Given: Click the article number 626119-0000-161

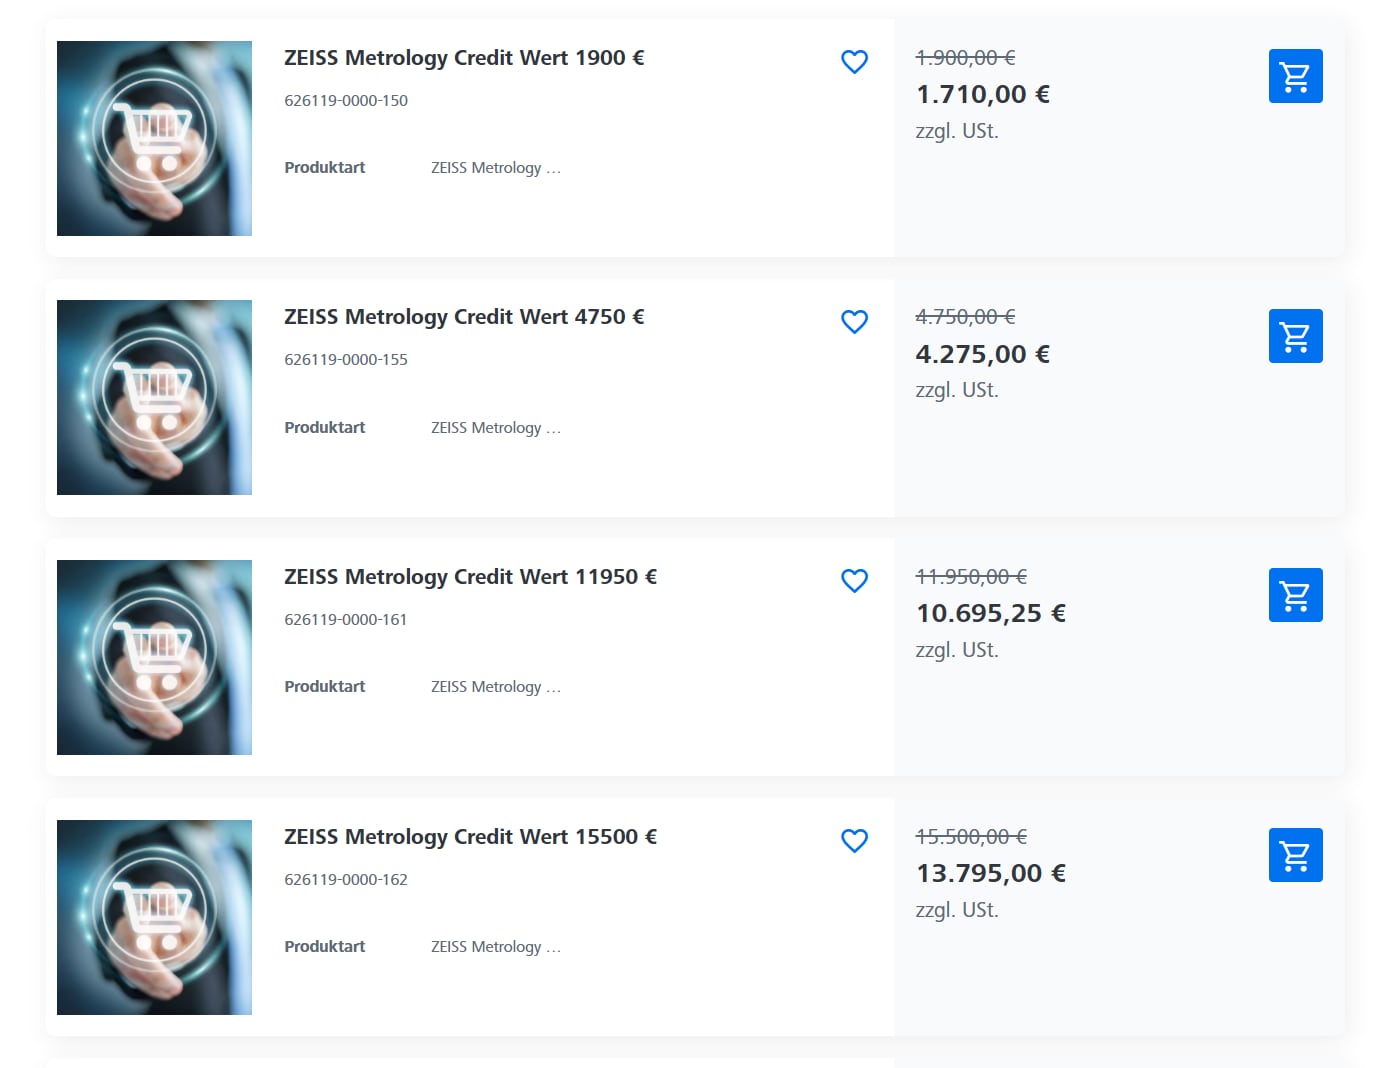Looking at the screenshot, I should point(346,619).
